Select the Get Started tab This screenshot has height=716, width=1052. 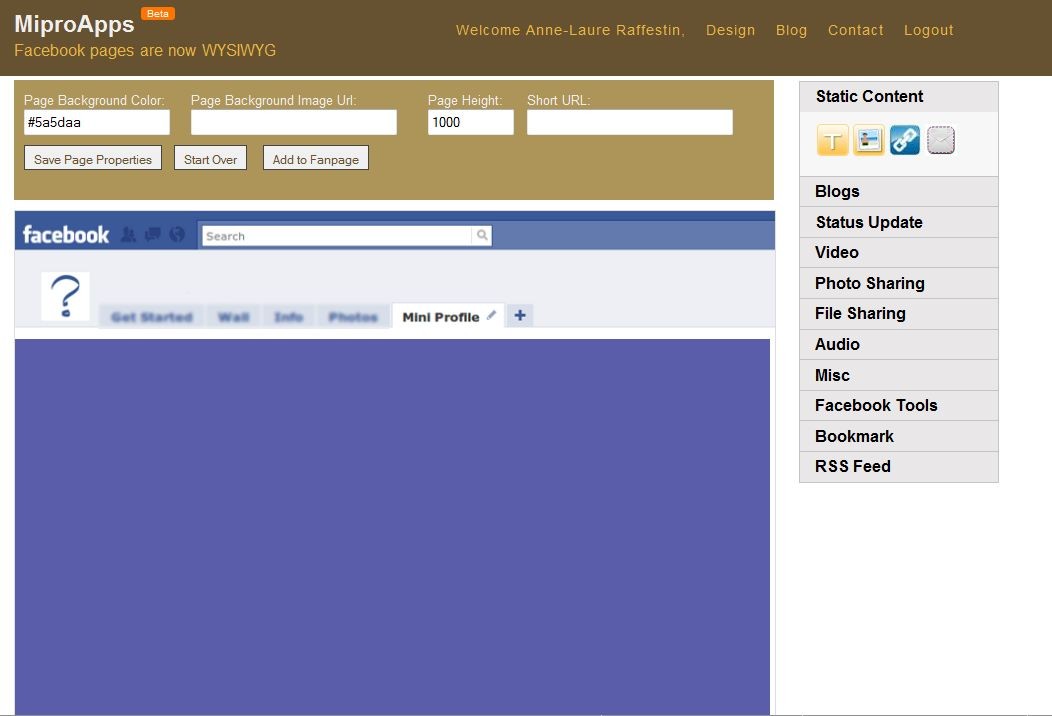(152, 317)
